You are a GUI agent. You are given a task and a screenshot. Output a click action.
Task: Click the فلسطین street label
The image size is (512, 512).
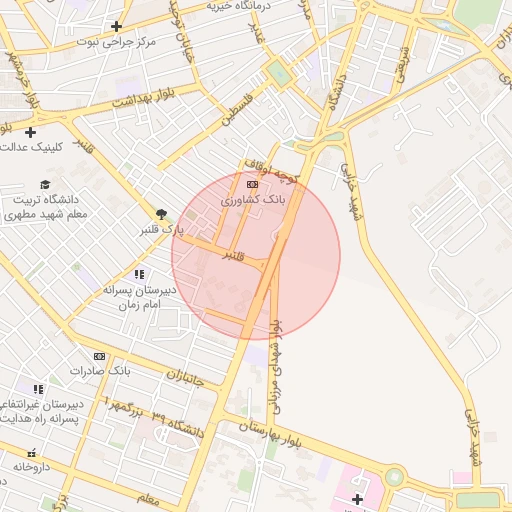click(237, 110)
